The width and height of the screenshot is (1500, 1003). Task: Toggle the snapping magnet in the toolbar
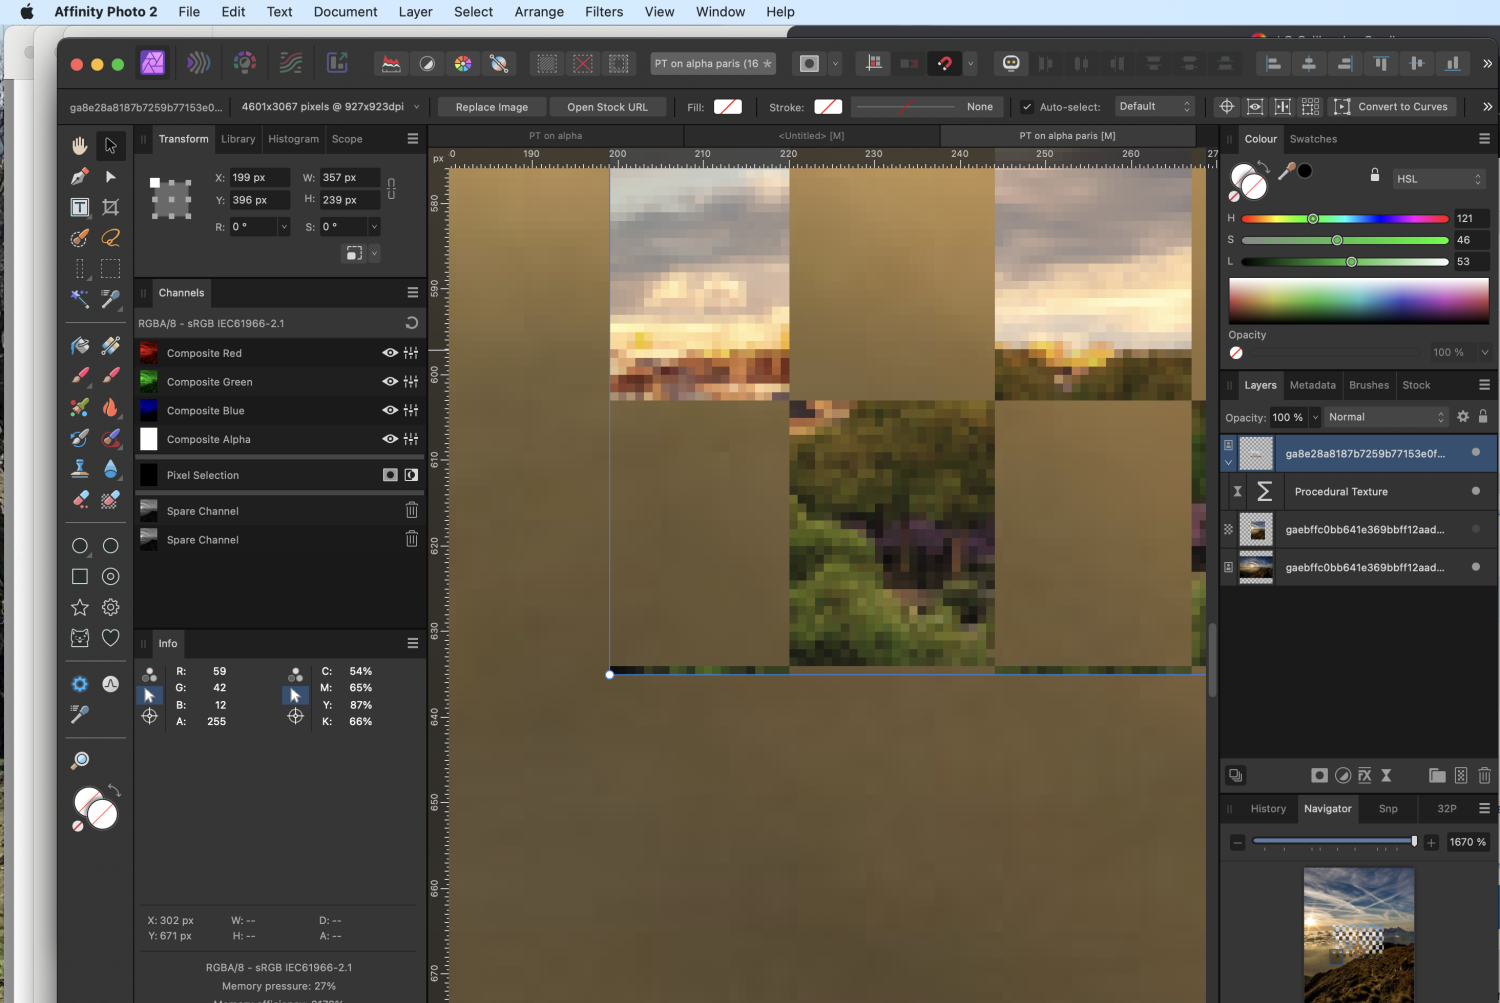[x=943, y=63]
